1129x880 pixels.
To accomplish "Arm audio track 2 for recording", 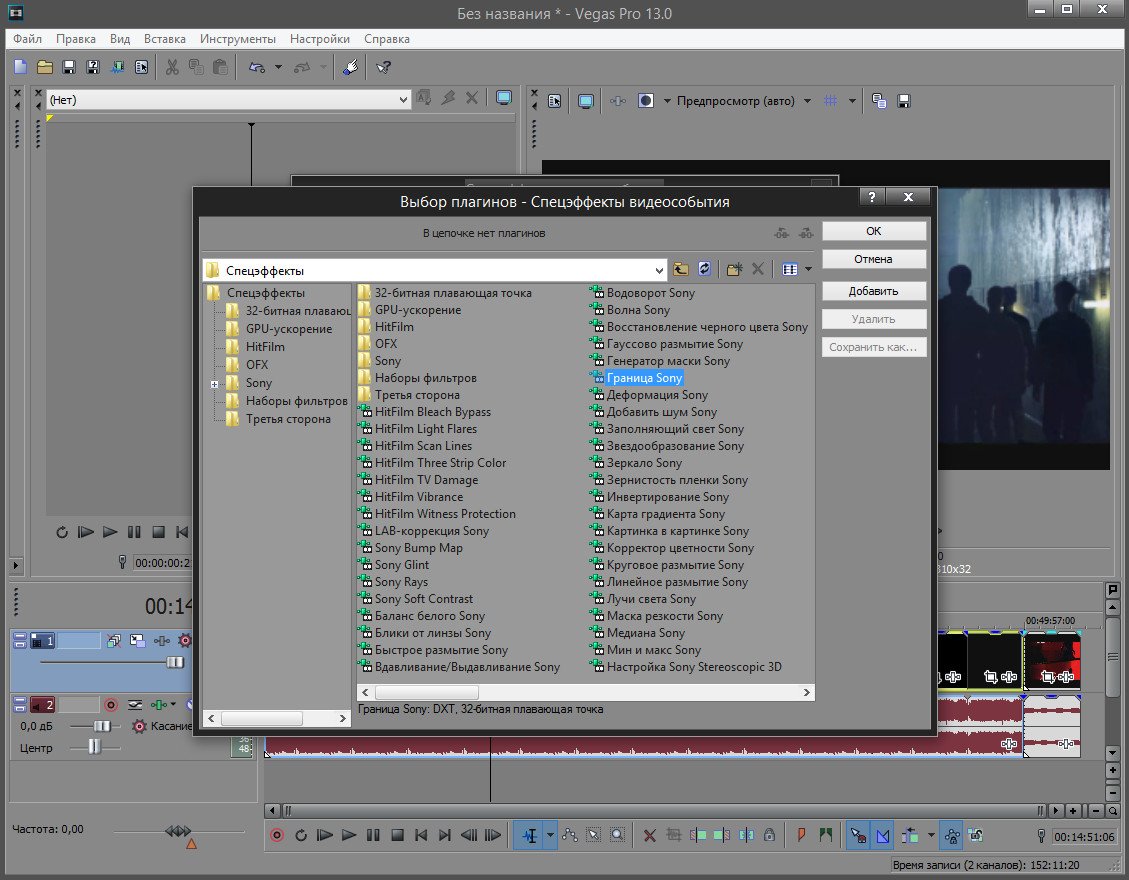I will pyautogui.click(x=111, y=705).
